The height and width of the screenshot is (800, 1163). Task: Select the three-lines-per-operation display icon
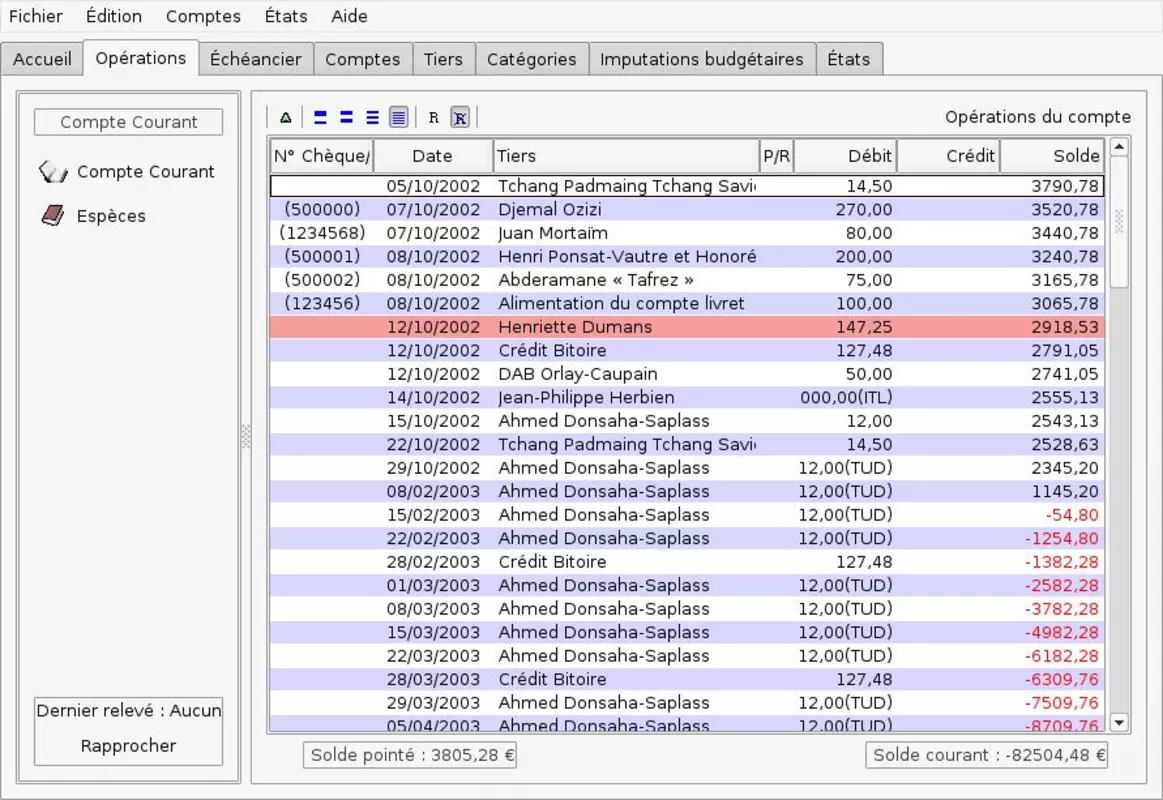(x=372, y=117)
